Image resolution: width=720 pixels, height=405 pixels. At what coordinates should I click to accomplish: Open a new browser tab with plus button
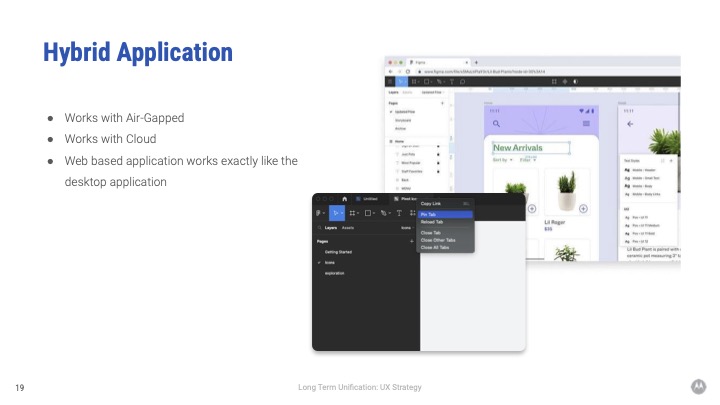coord(476,62)
